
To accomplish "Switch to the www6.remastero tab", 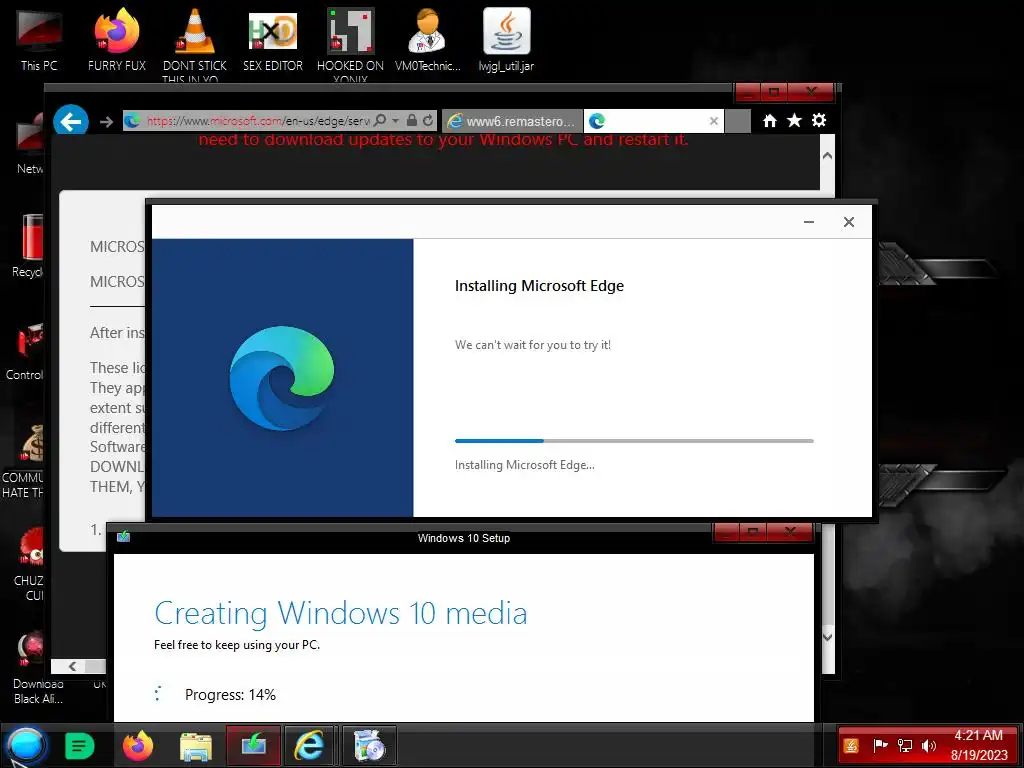I will (512, 121).
